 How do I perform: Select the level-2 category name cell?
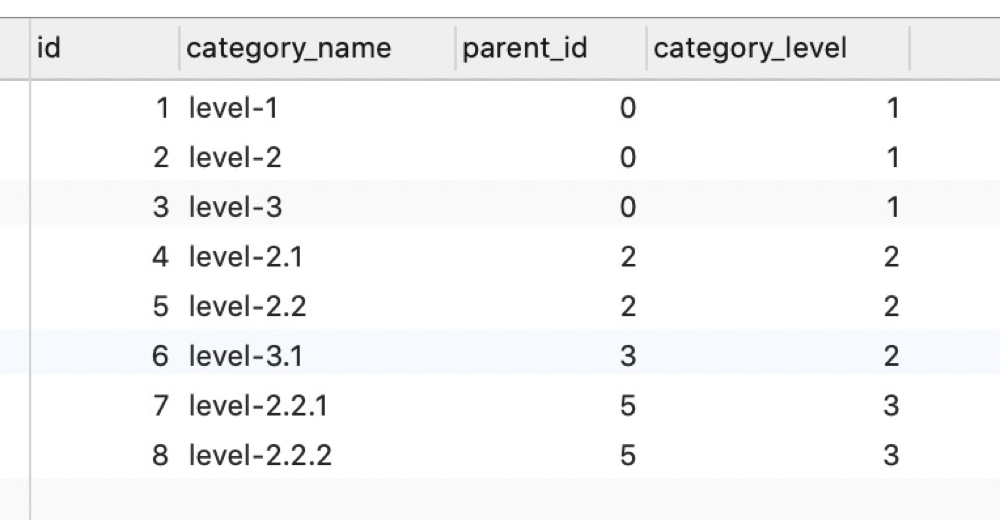(x=318, y=157)
